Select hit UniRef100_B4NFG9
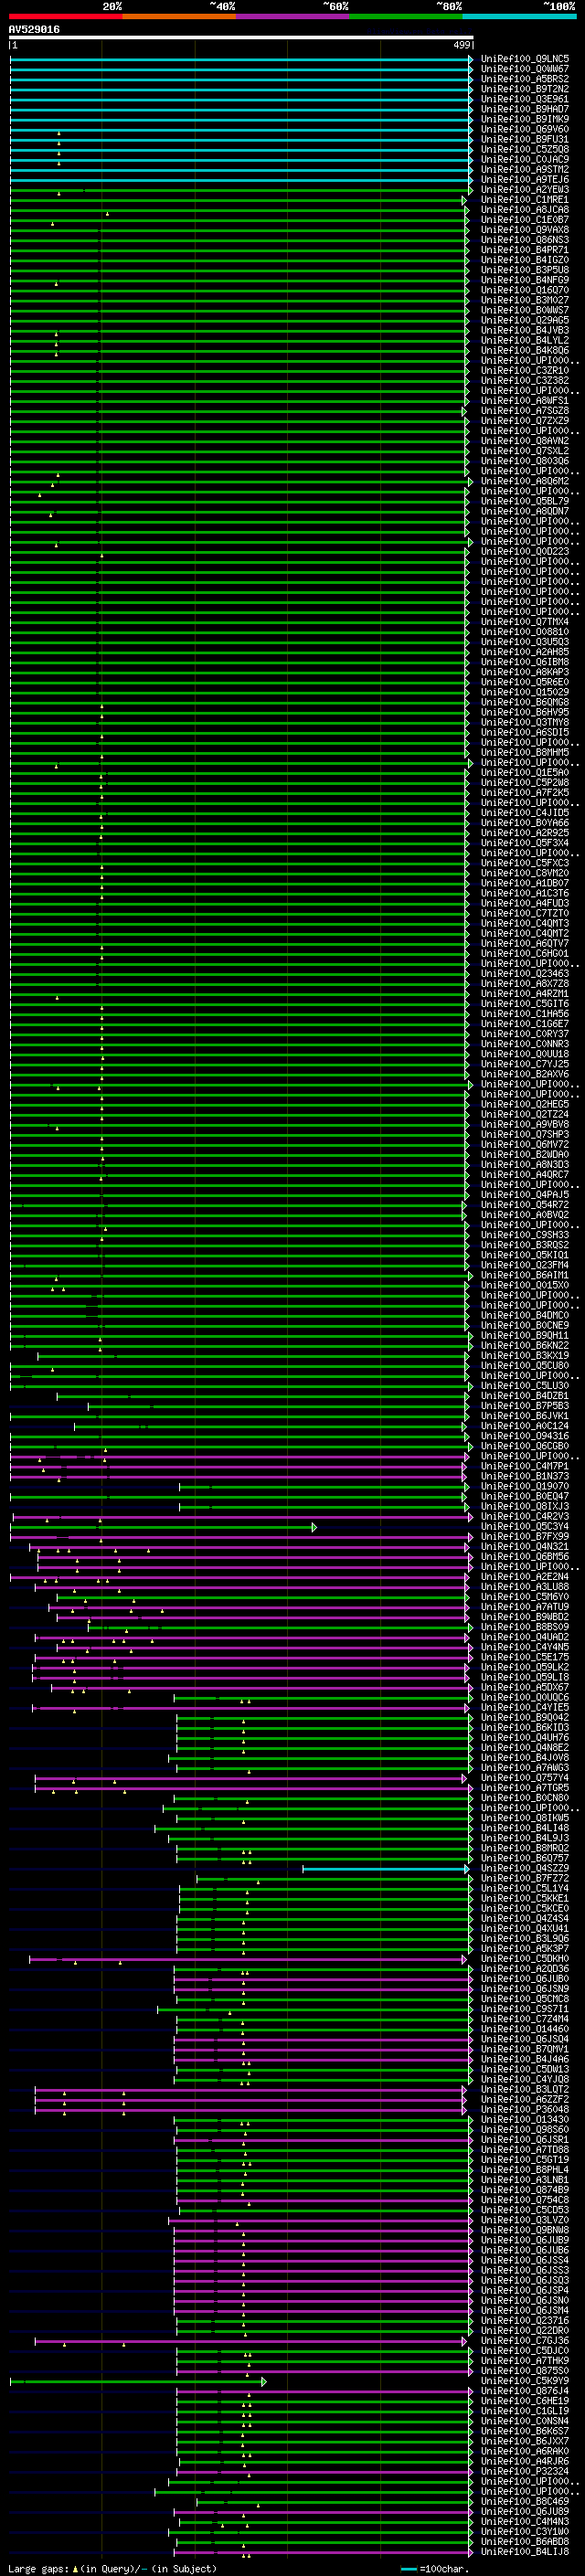 (525, 280)
